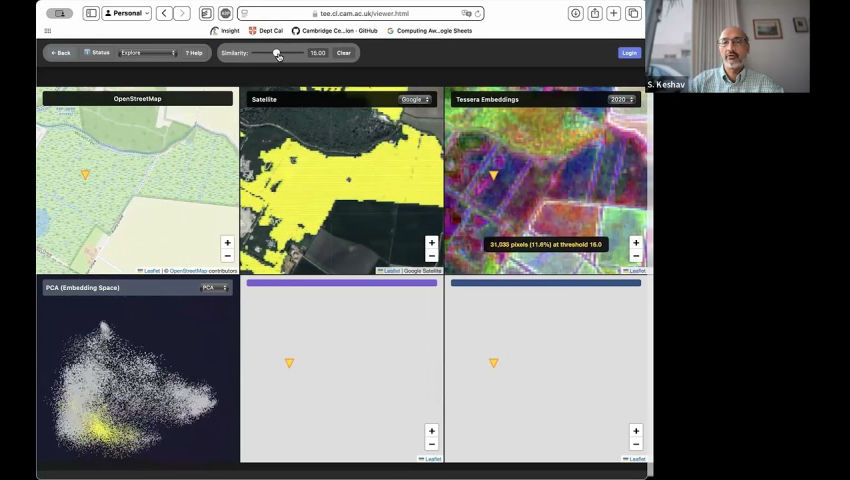
Task: Click the S. Keshav video thumbnail
Action: (x=727, y=46)
